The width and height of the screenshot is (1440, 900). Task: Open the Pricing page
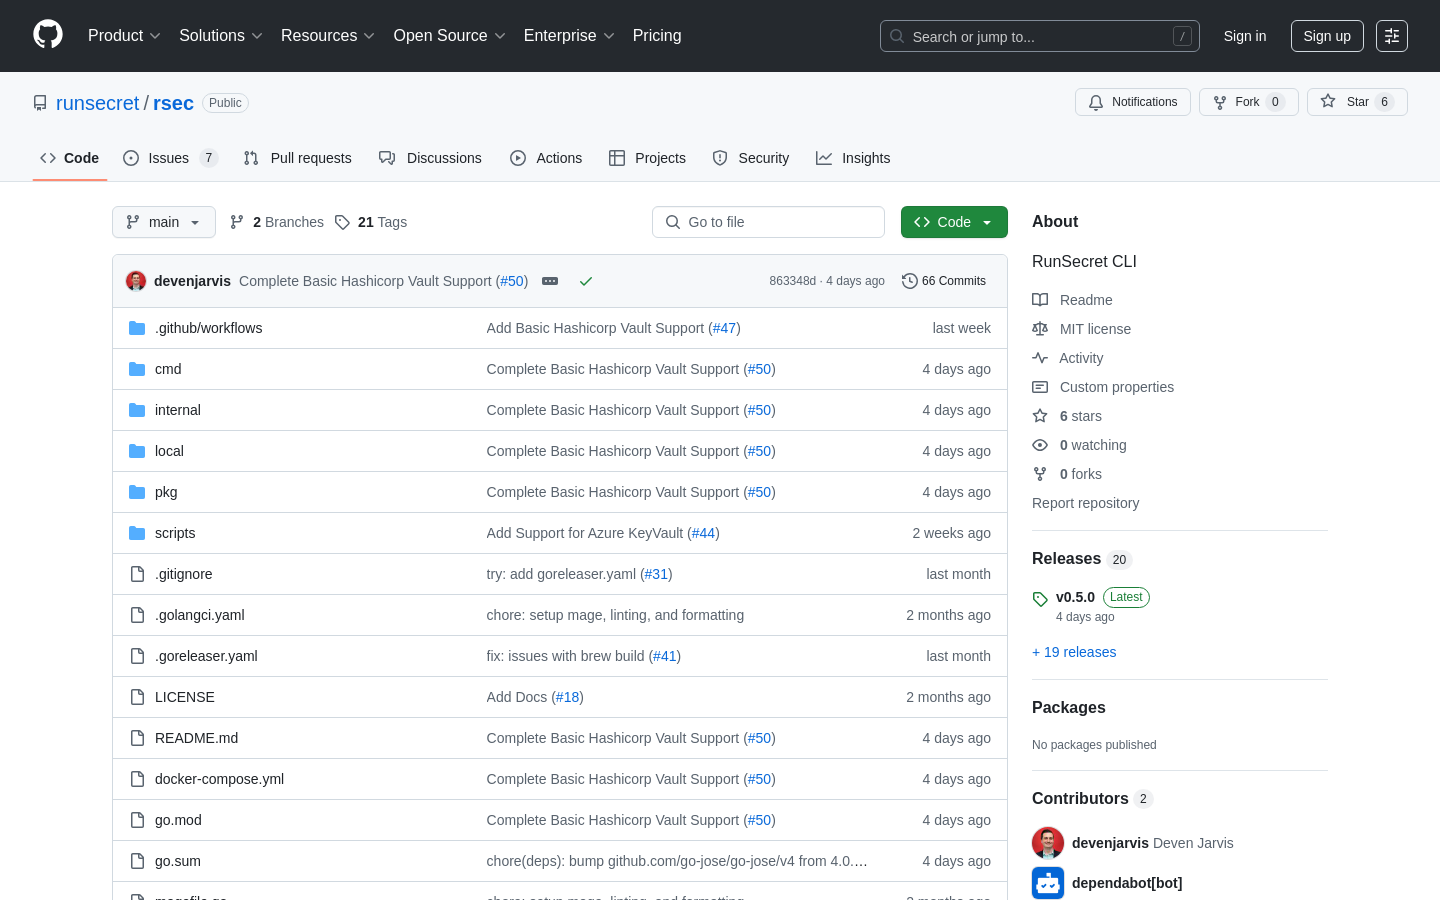657,36
